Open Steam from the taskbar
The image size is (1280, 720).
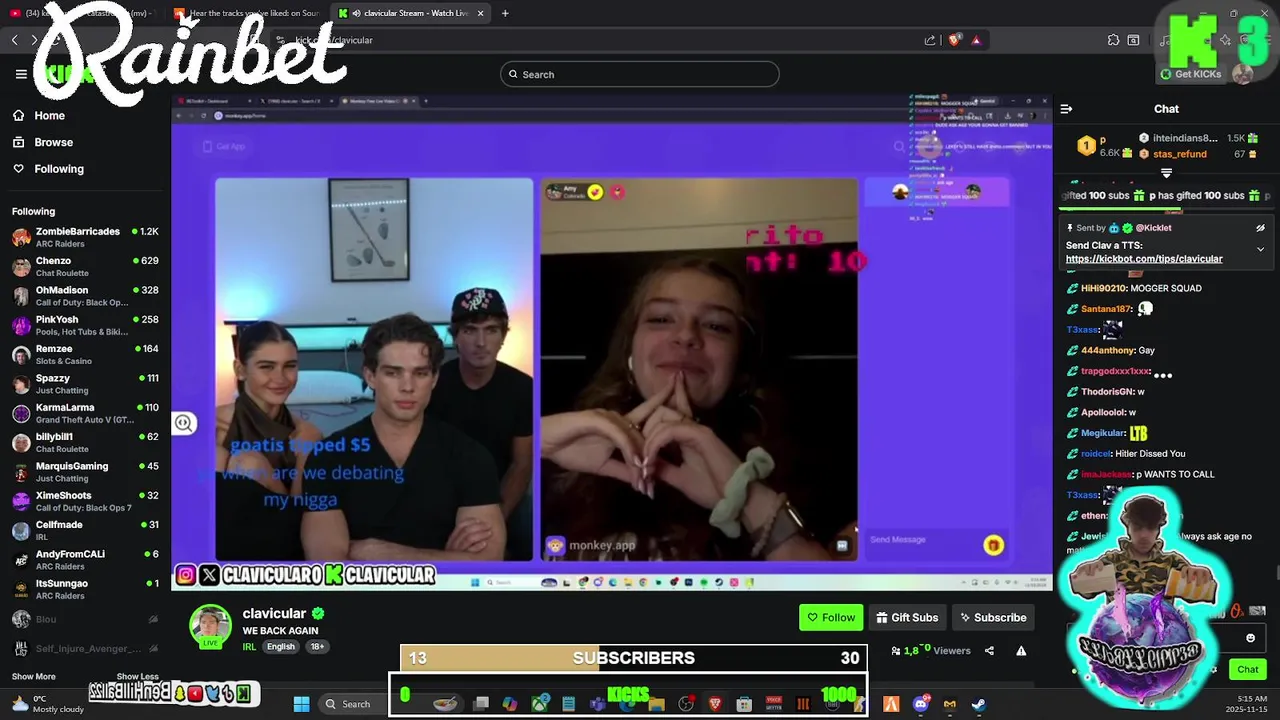(x=978, y=704)
